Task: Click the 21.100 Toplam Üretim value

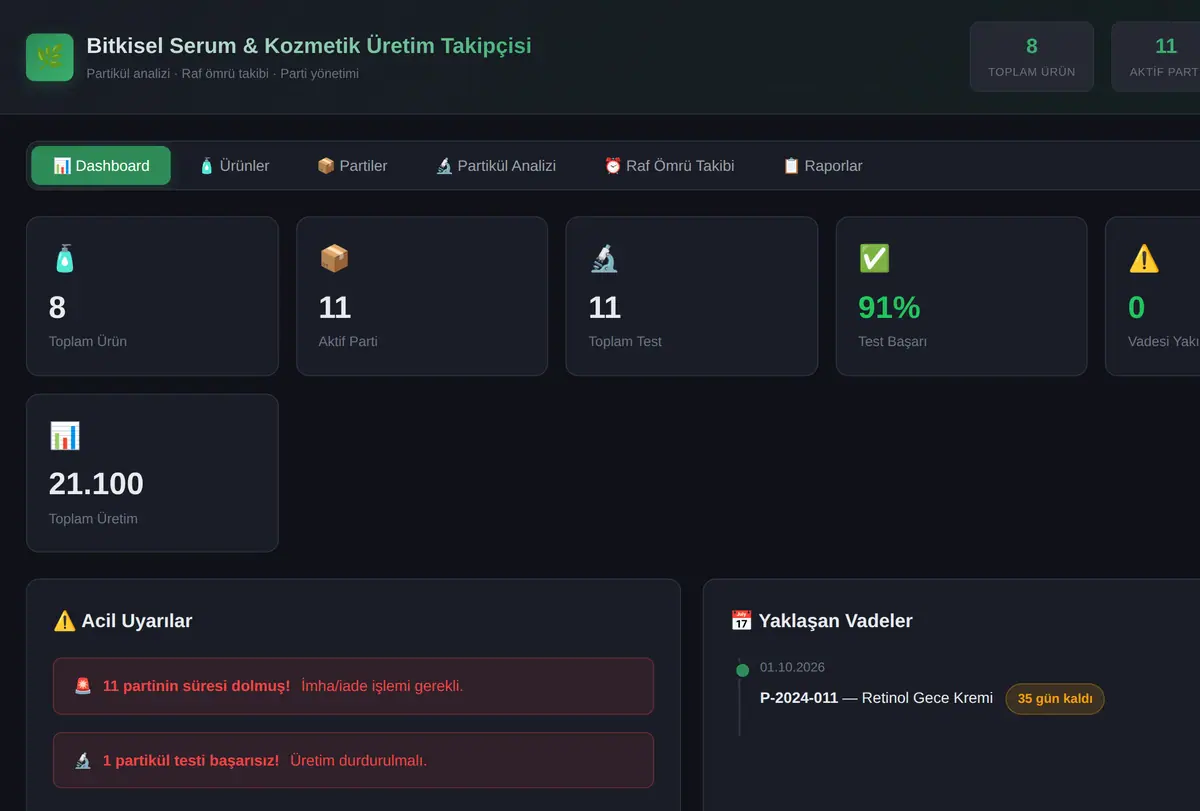Action: pyautogui.click(x=96, y=484)
